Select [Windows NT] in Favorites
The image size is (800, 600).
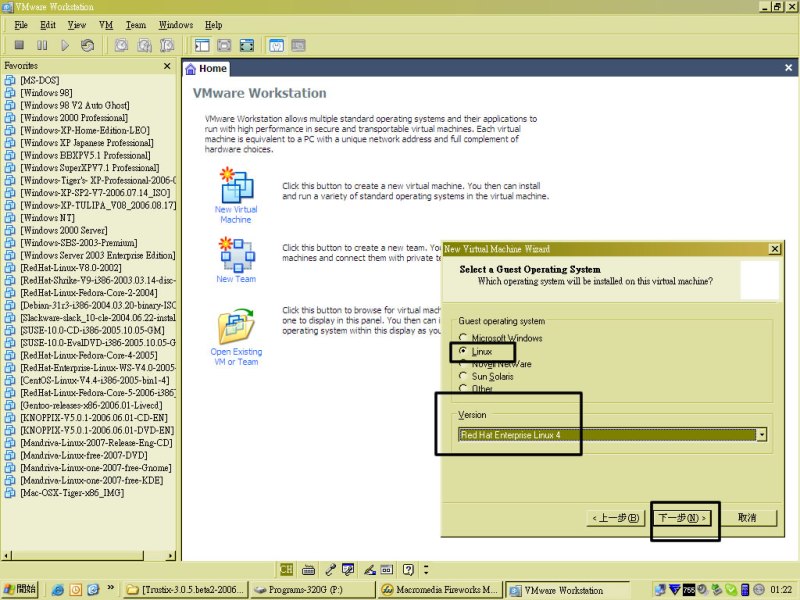47,218
